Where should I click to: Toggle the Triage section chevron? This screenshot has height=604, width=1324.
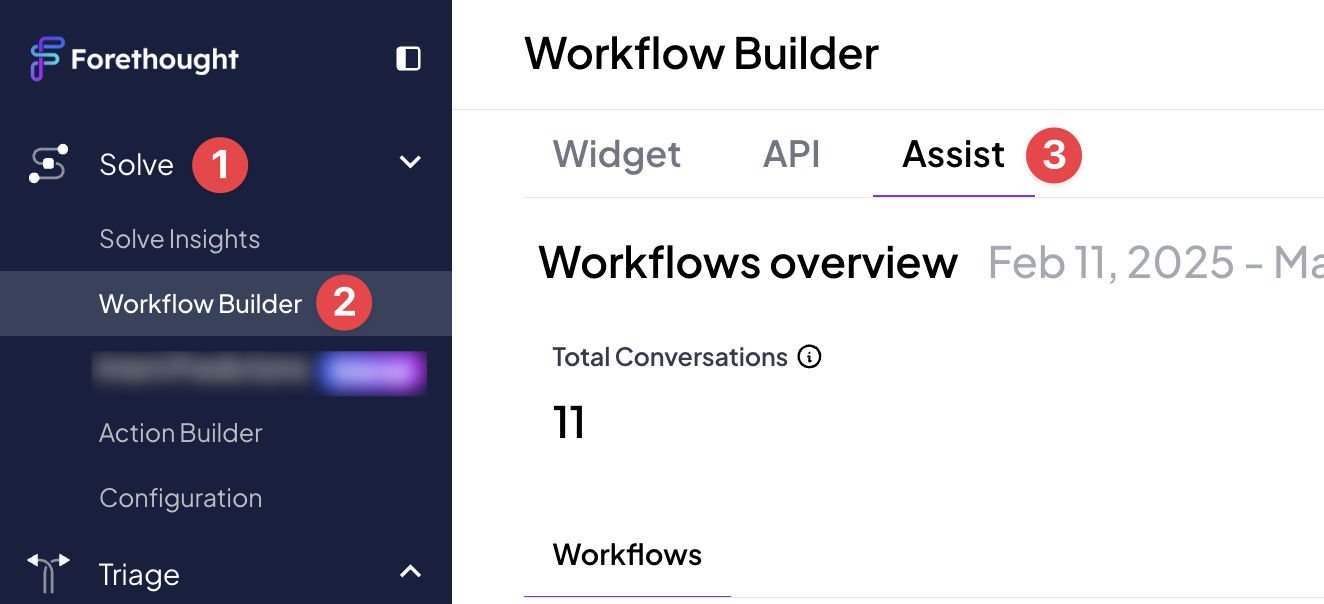410,572
